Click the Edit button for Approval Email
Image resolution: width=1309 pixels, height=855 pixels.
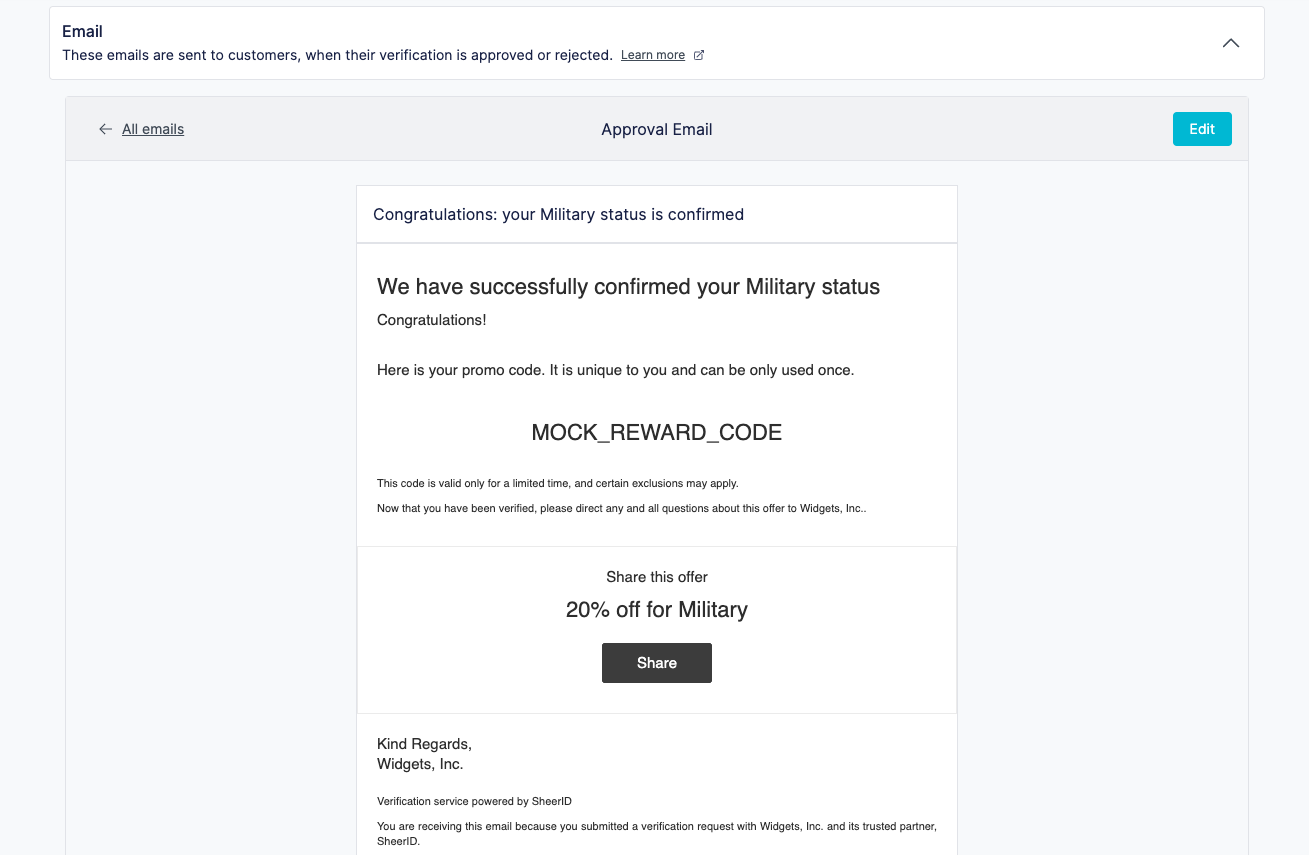[x=1202, y=129]
